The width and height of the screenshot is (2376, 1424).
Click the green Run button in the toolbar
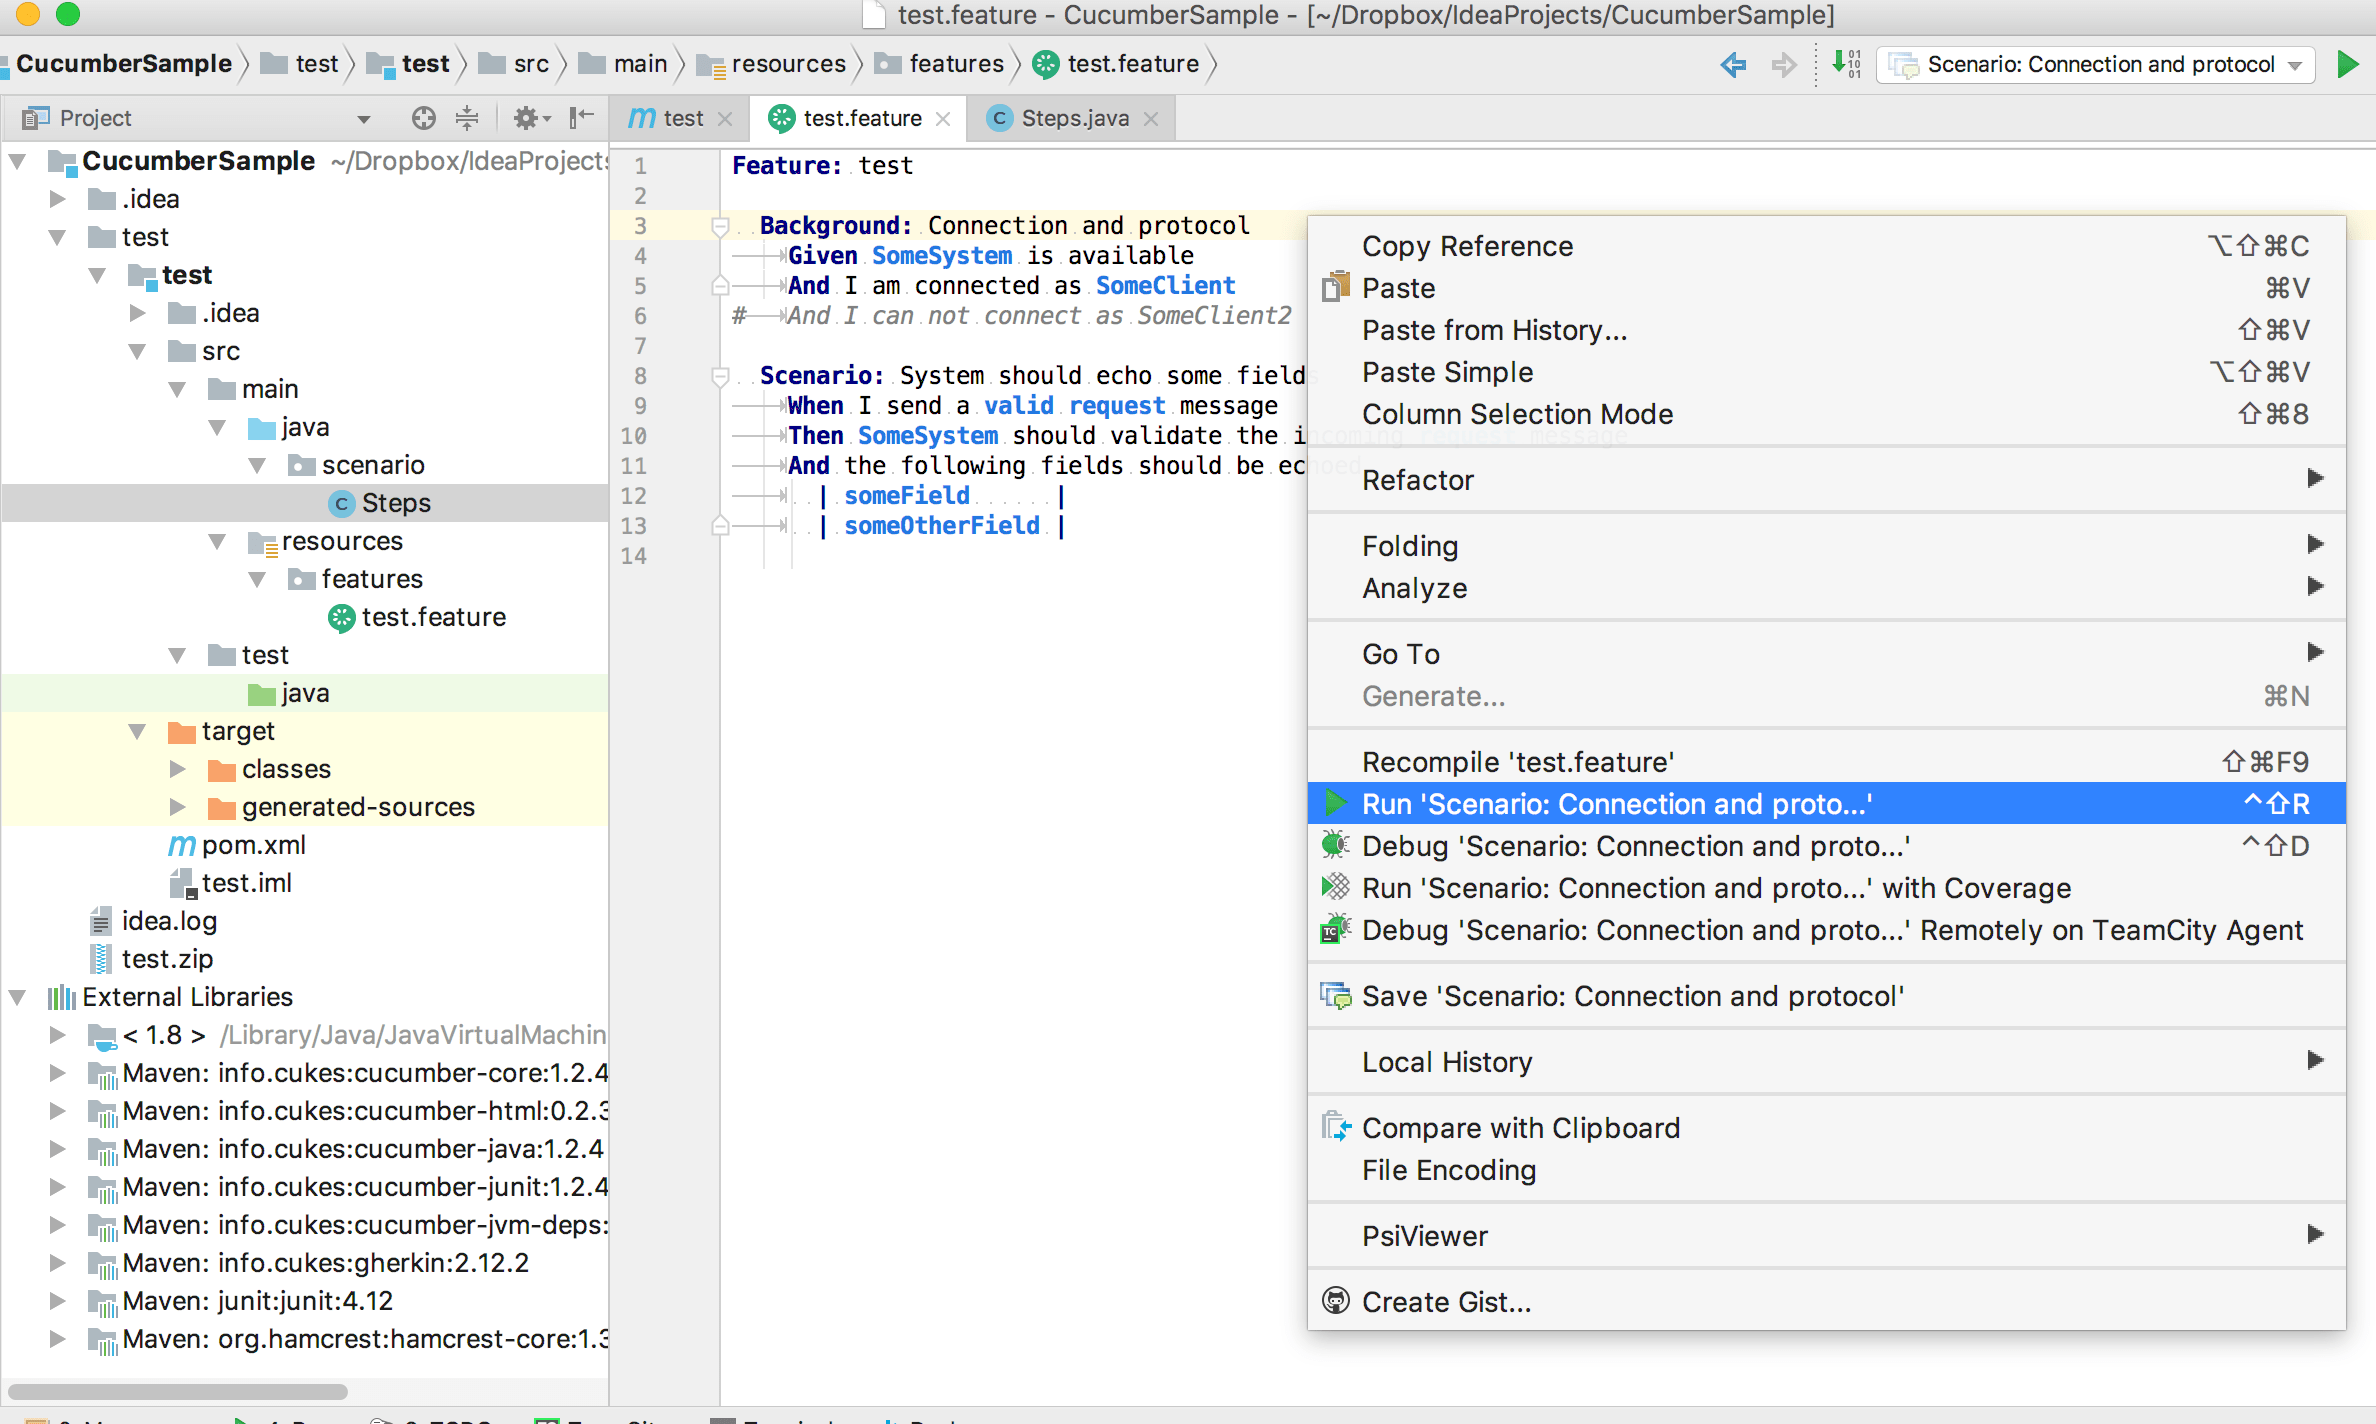pos(2348,64)
